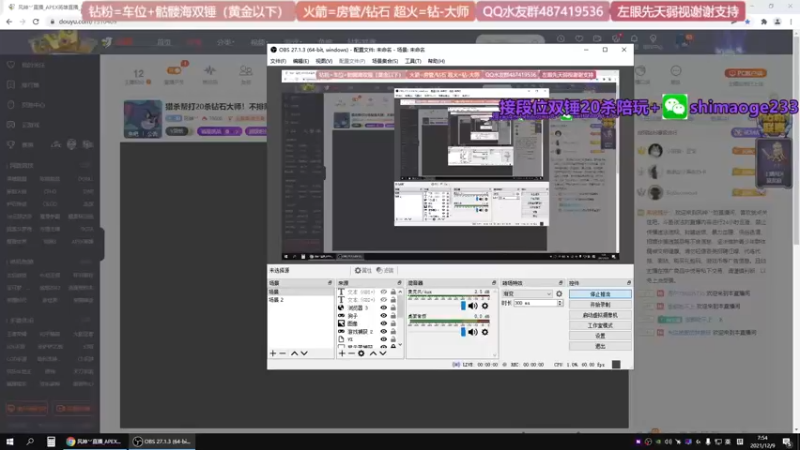Undock the Scene Transitions panel via its float icon
The height and width of the screenshot is (450, 800).
click(x=560, y=283)
